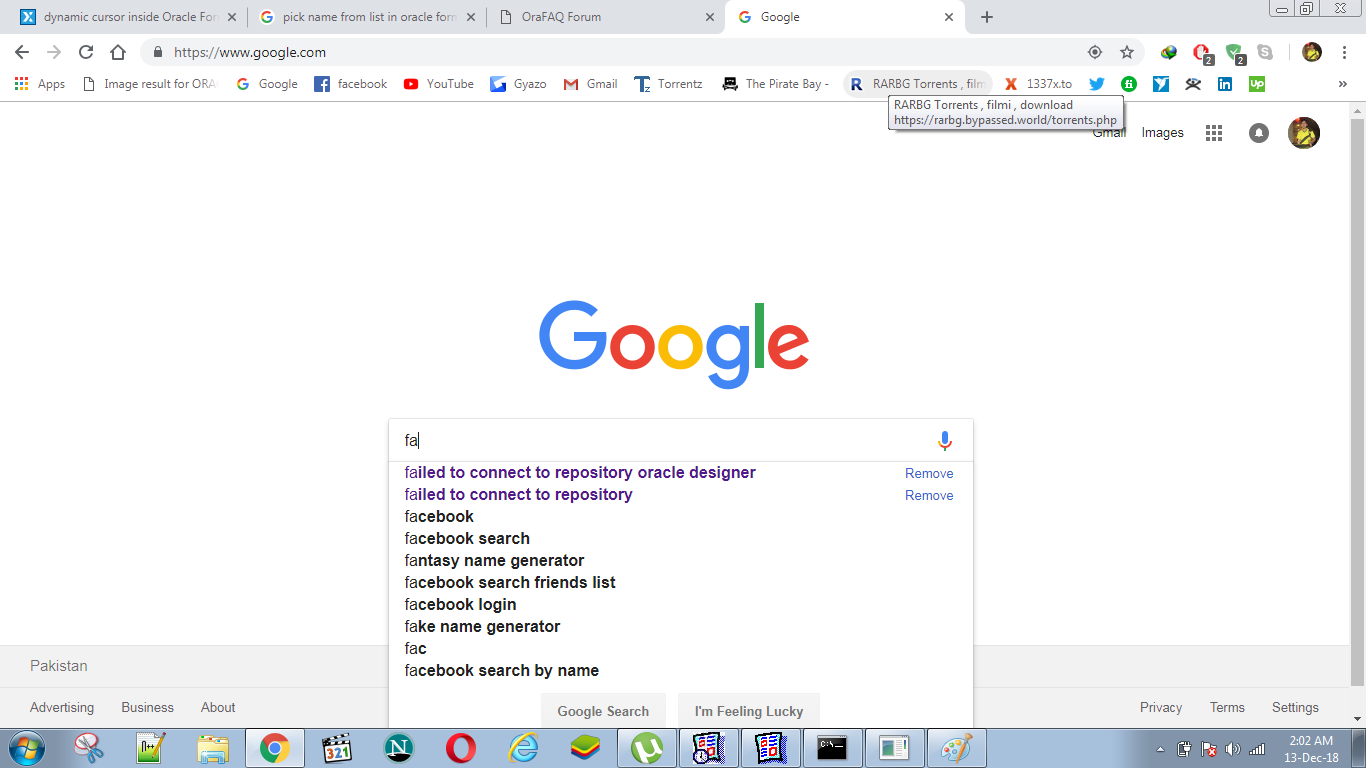Click the voice search microphone icon
1366x768 pixels.
pos(944,441)
